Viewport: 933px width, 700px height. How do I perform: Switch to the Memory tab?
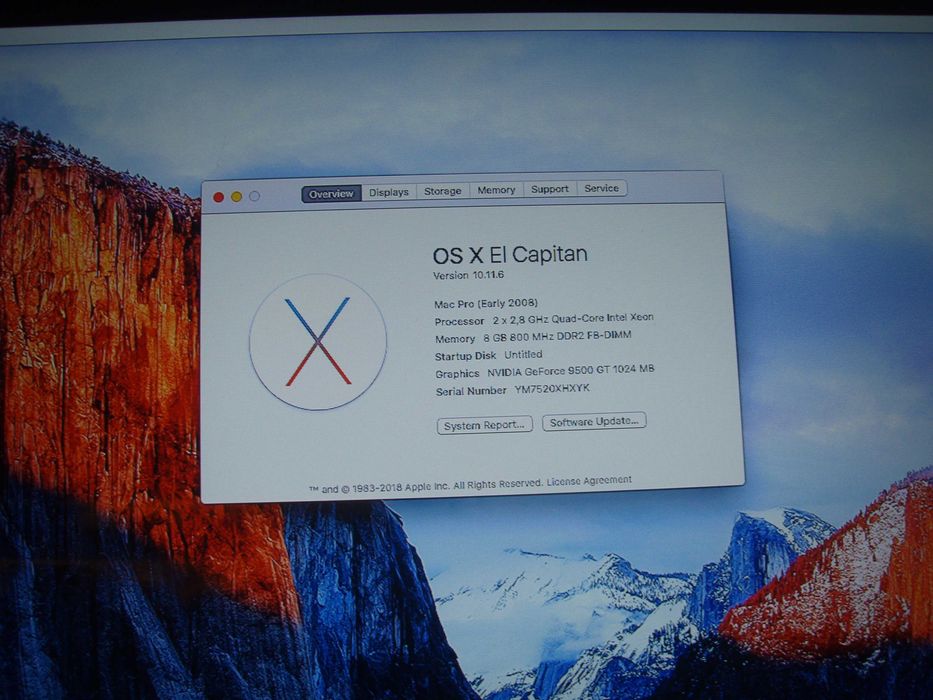pos(496,190)
